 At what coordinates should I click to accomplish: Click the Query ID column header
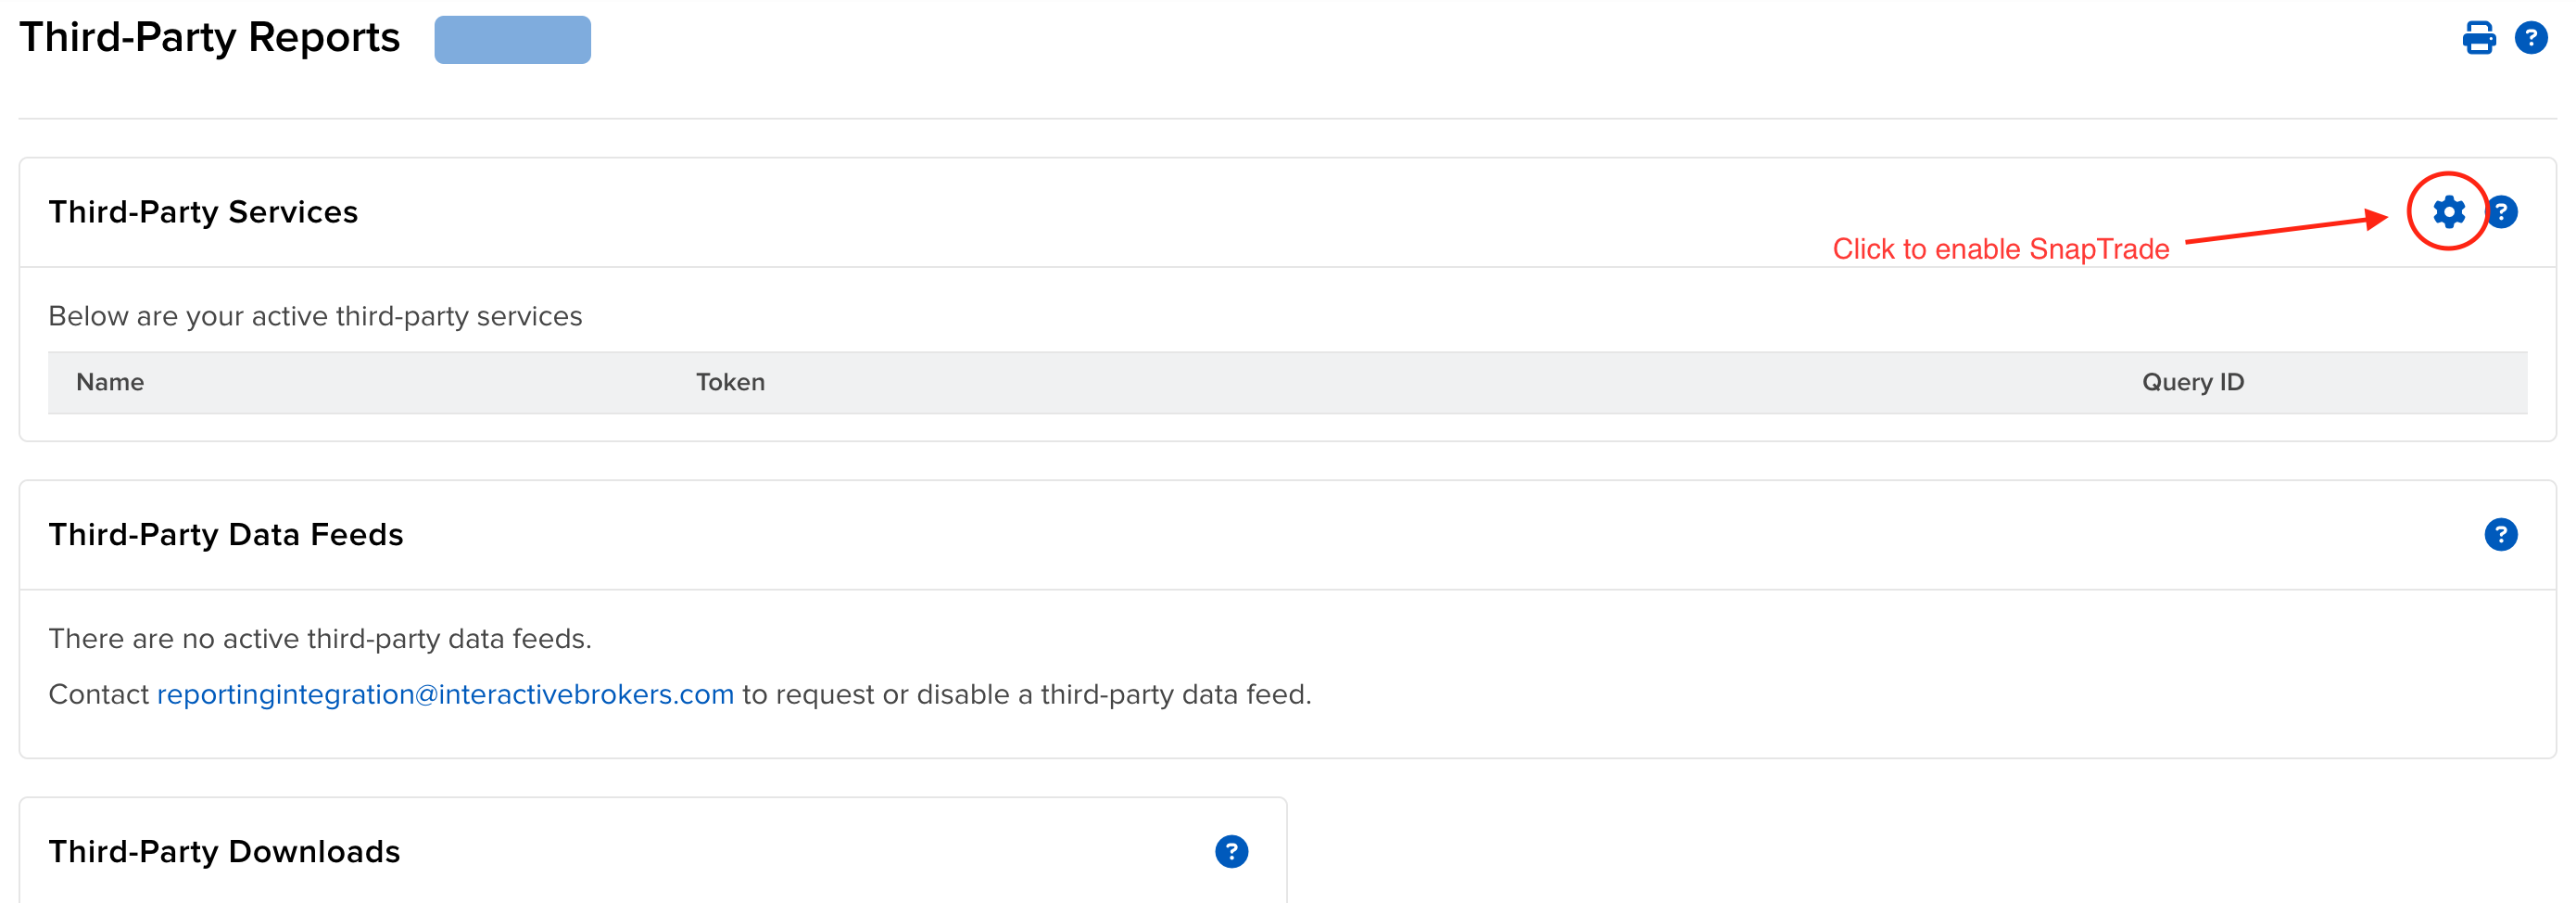point(2192,382)
